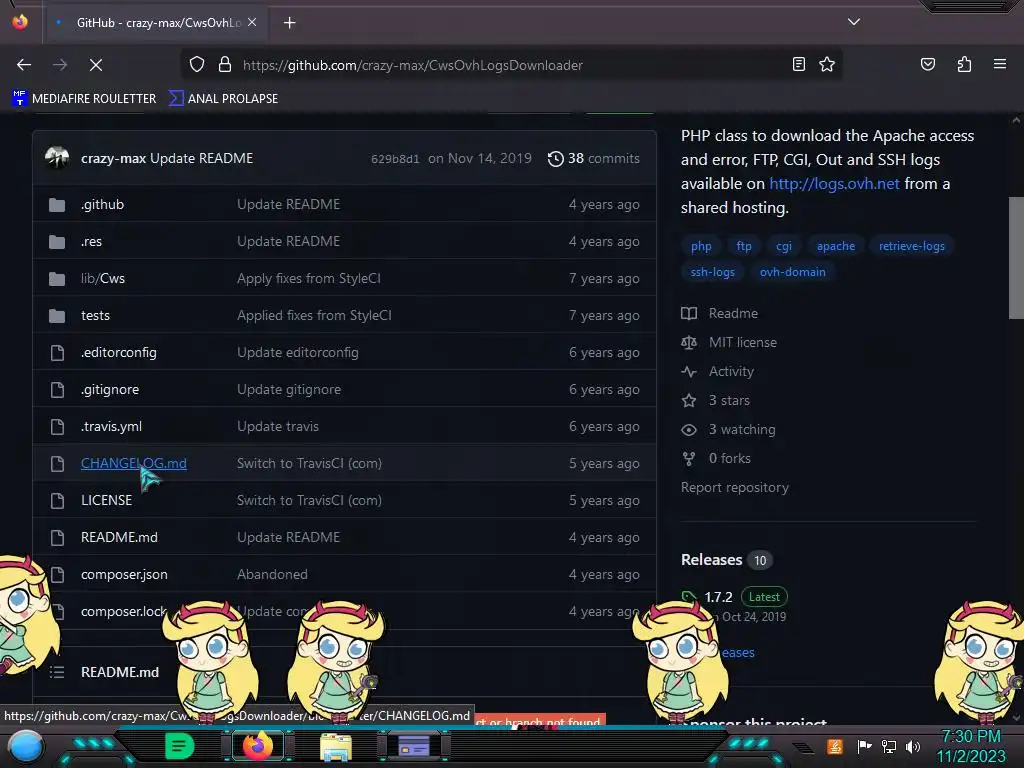Open the .res folder
1024x768 pixels.
91,242
